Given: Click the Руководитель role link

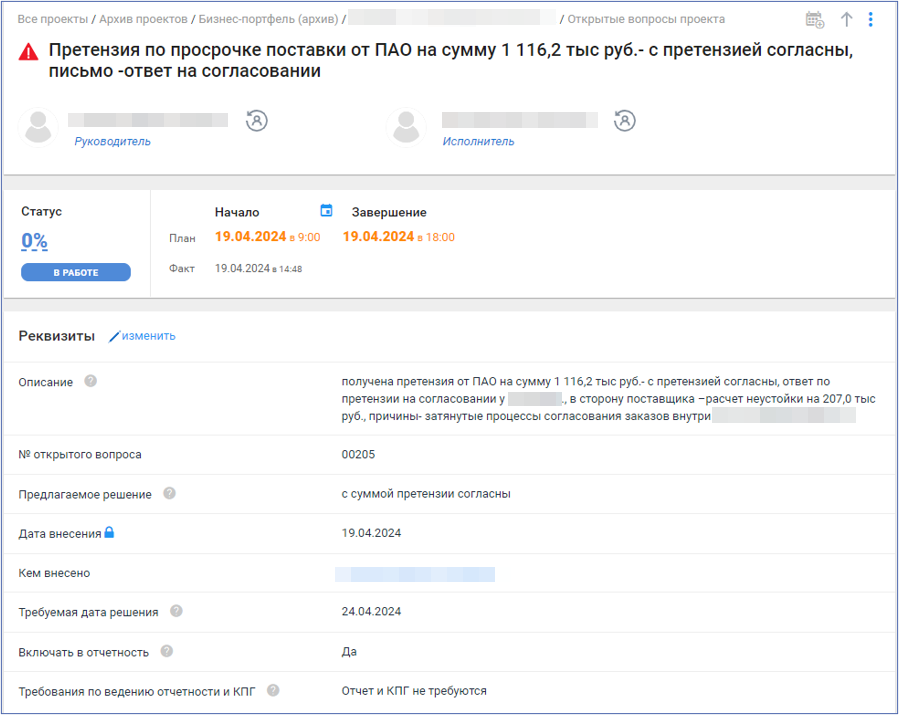Looking at the screenshot, I should (x=112, y=142).
